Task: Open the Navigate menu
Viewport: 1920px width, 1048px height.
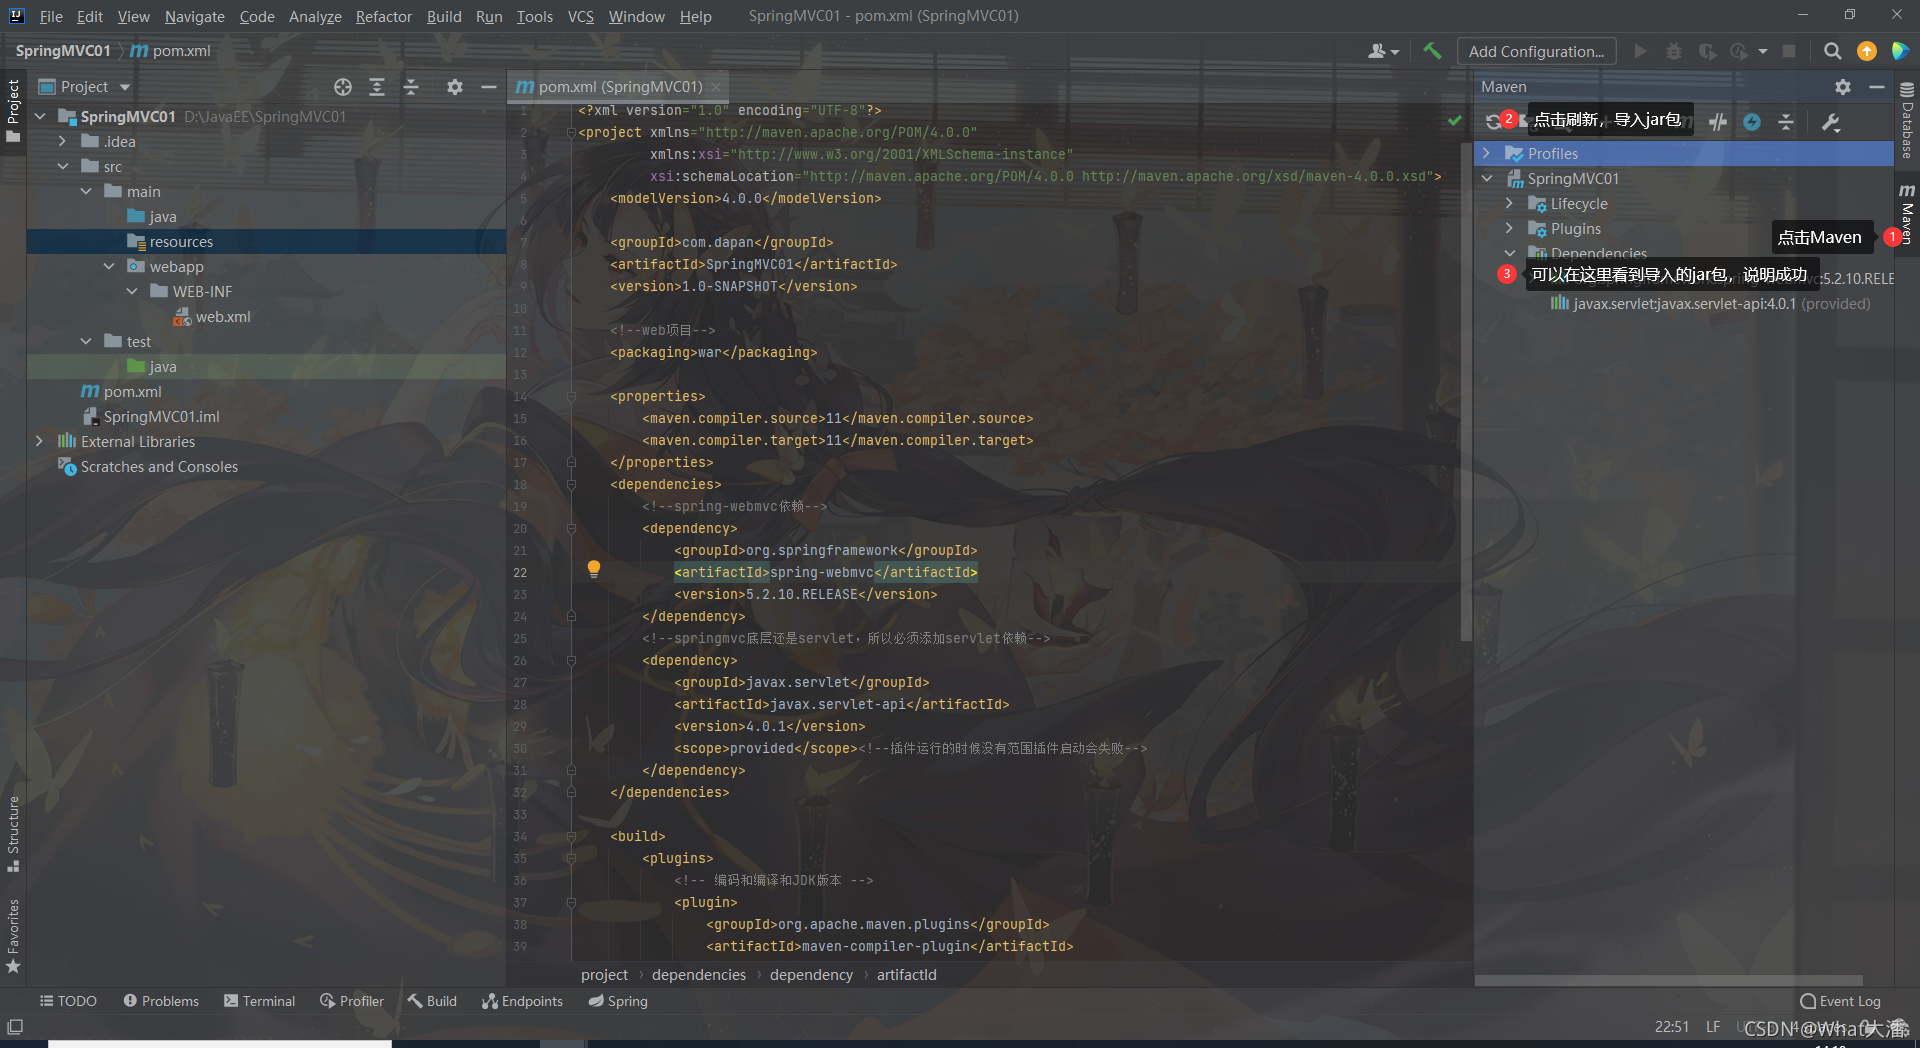Action: (195, 16)
